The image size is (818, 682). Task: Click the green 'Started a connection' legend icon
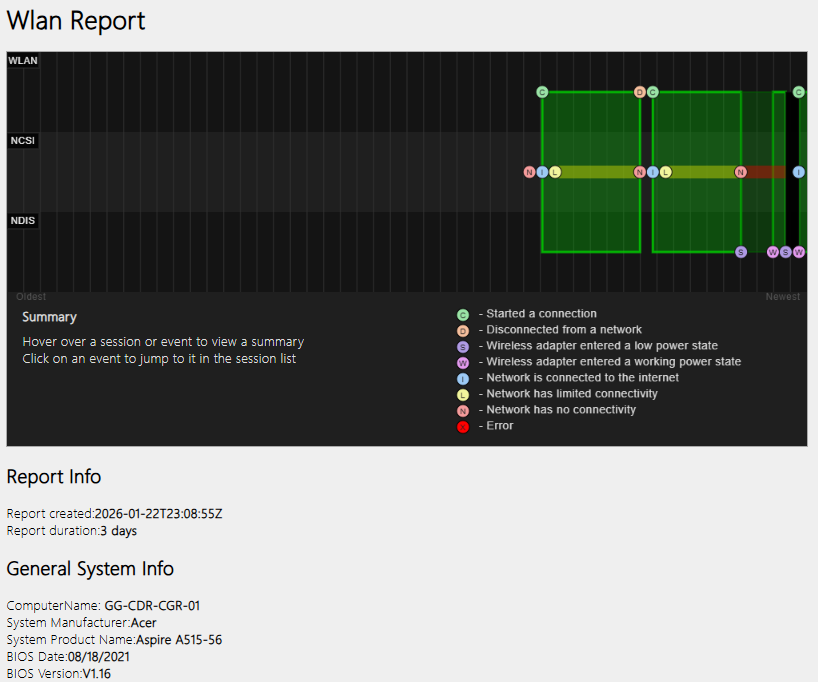pyautogui.click(x=462, y=314)
